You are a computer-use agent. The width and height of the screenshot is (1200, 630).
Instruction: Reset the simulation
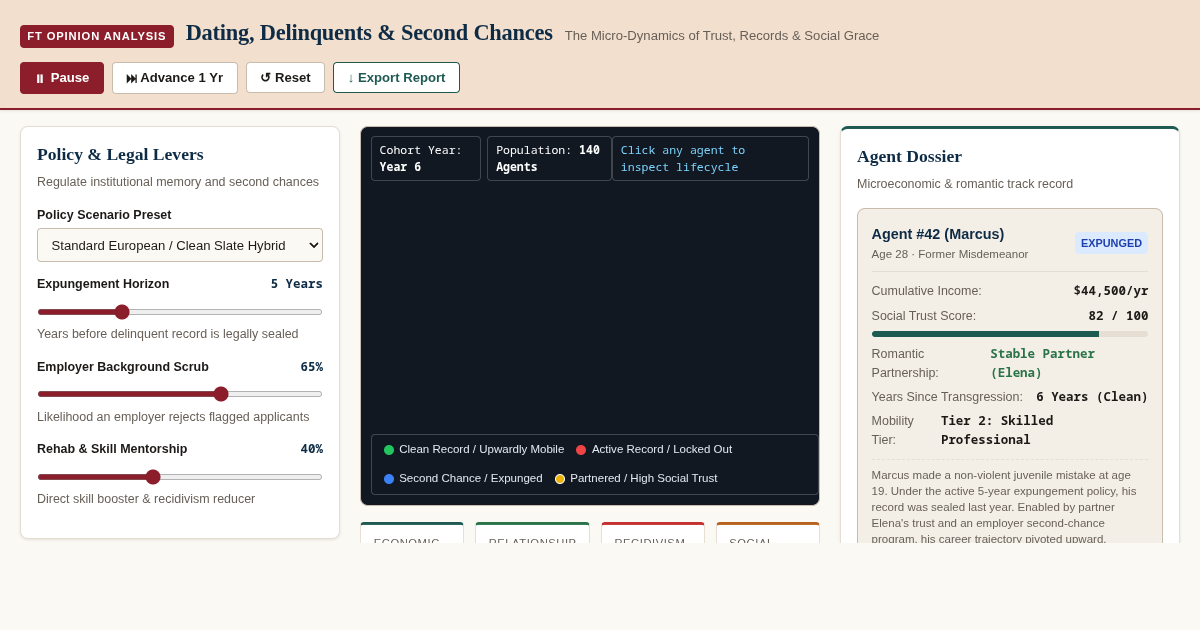[285, 78]
